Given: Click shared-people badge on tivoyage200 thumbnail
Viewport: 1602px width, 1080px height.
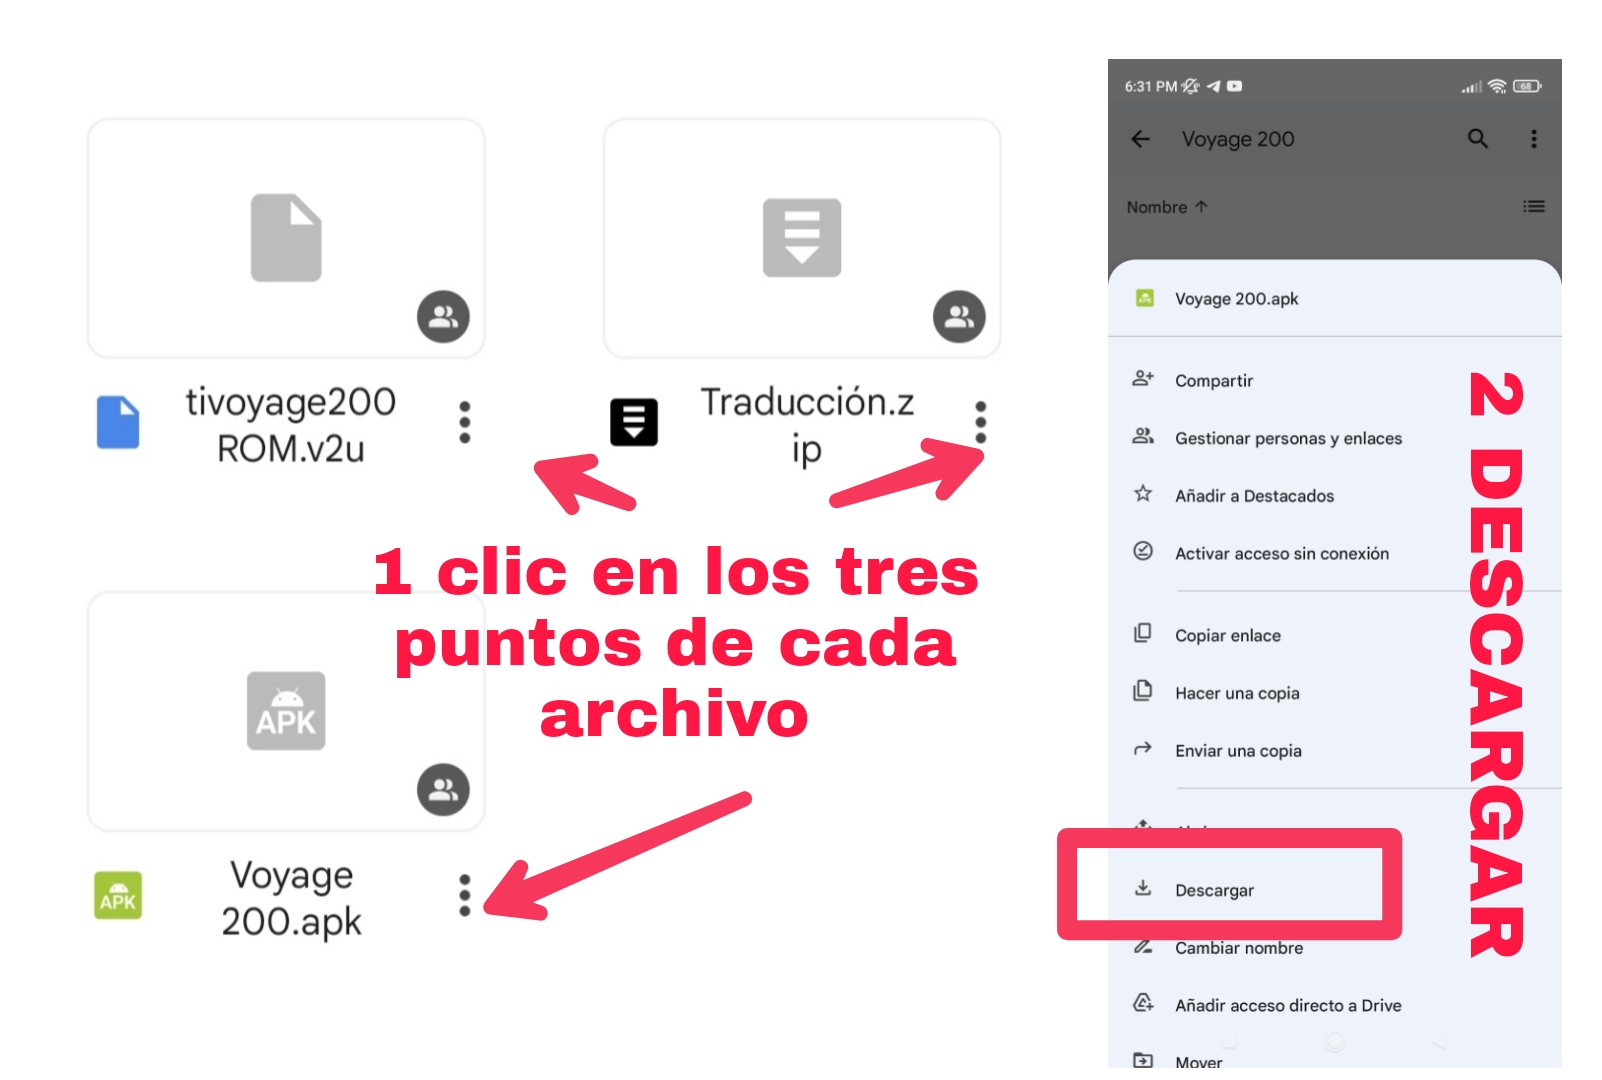Looking at the screenshot, I should (443, 317).
